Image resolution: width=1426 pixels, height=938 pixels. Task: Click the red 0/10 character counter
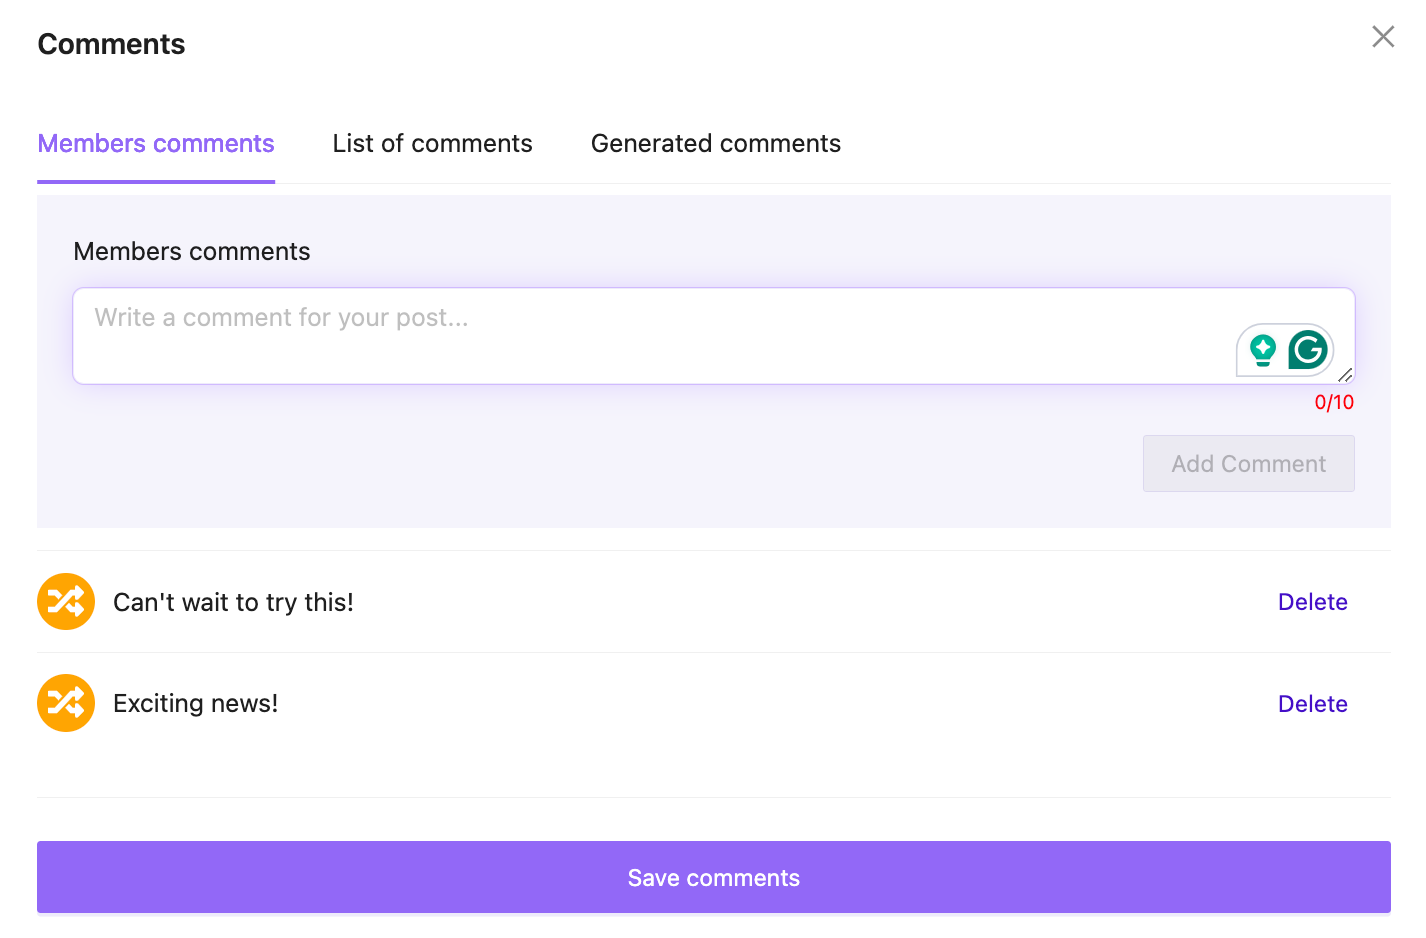click(1334, 401)
